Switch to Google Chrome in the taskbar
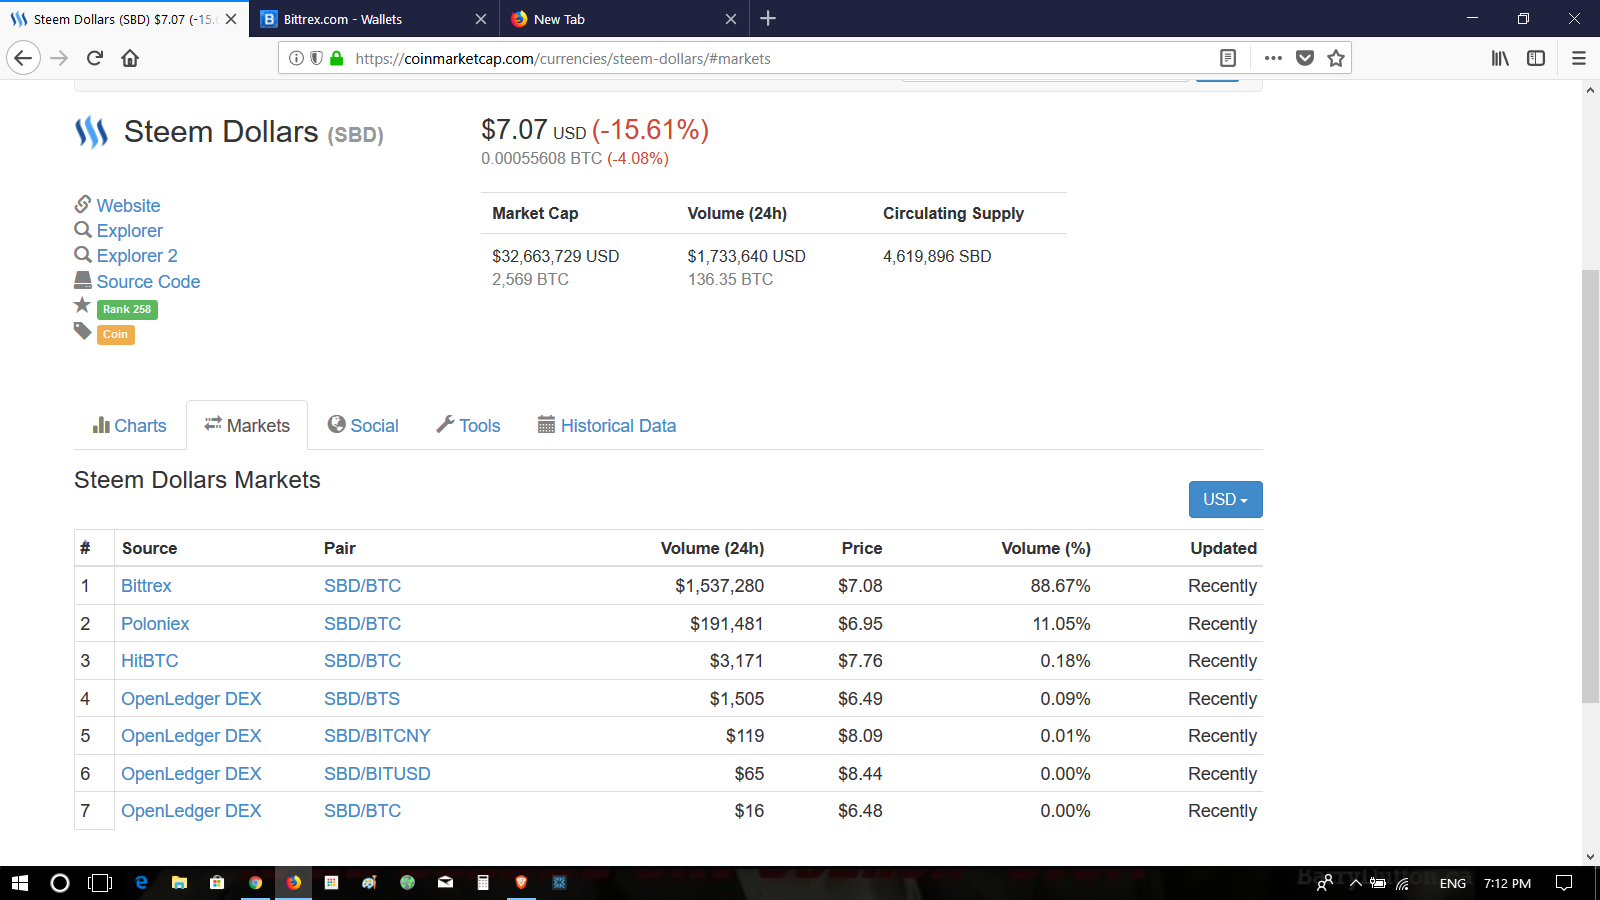 coord(255,883)
